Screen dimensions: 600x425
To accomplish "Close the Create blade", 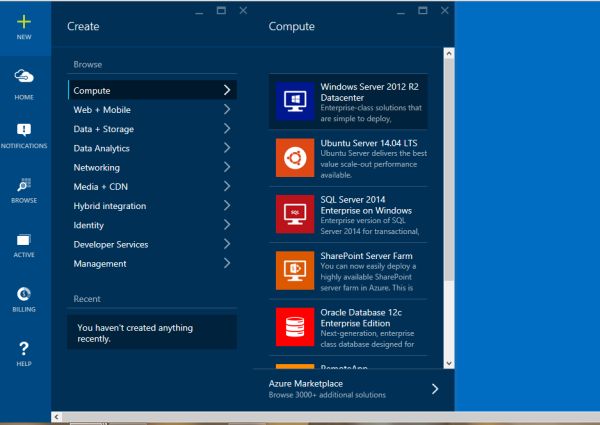I will click(x=243, y=10).
